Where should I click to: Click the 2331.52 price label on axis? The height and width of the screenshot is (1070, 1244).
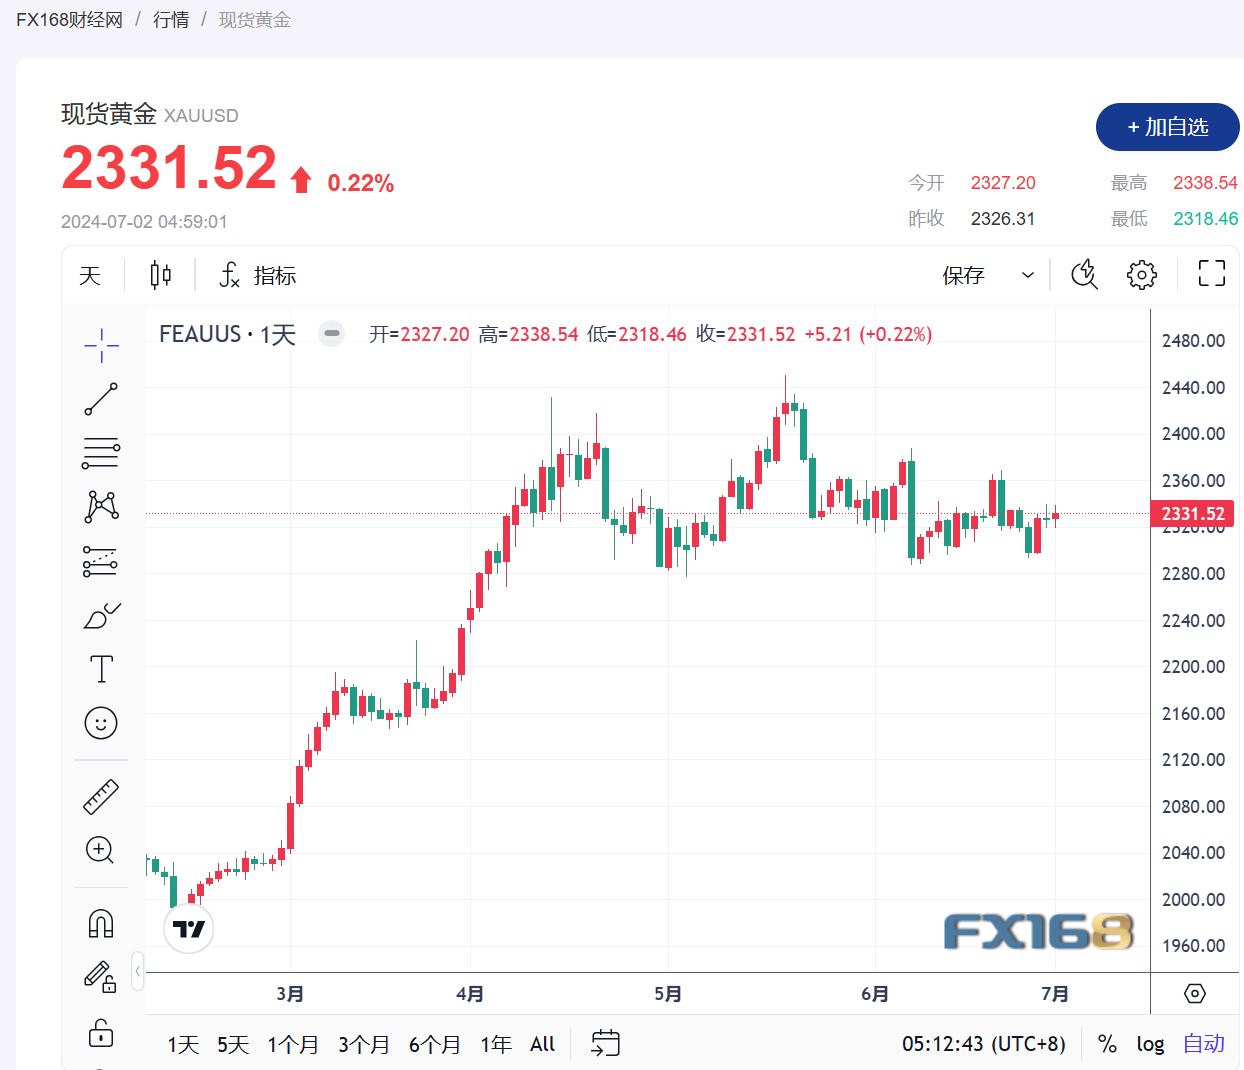(1192, 513)
